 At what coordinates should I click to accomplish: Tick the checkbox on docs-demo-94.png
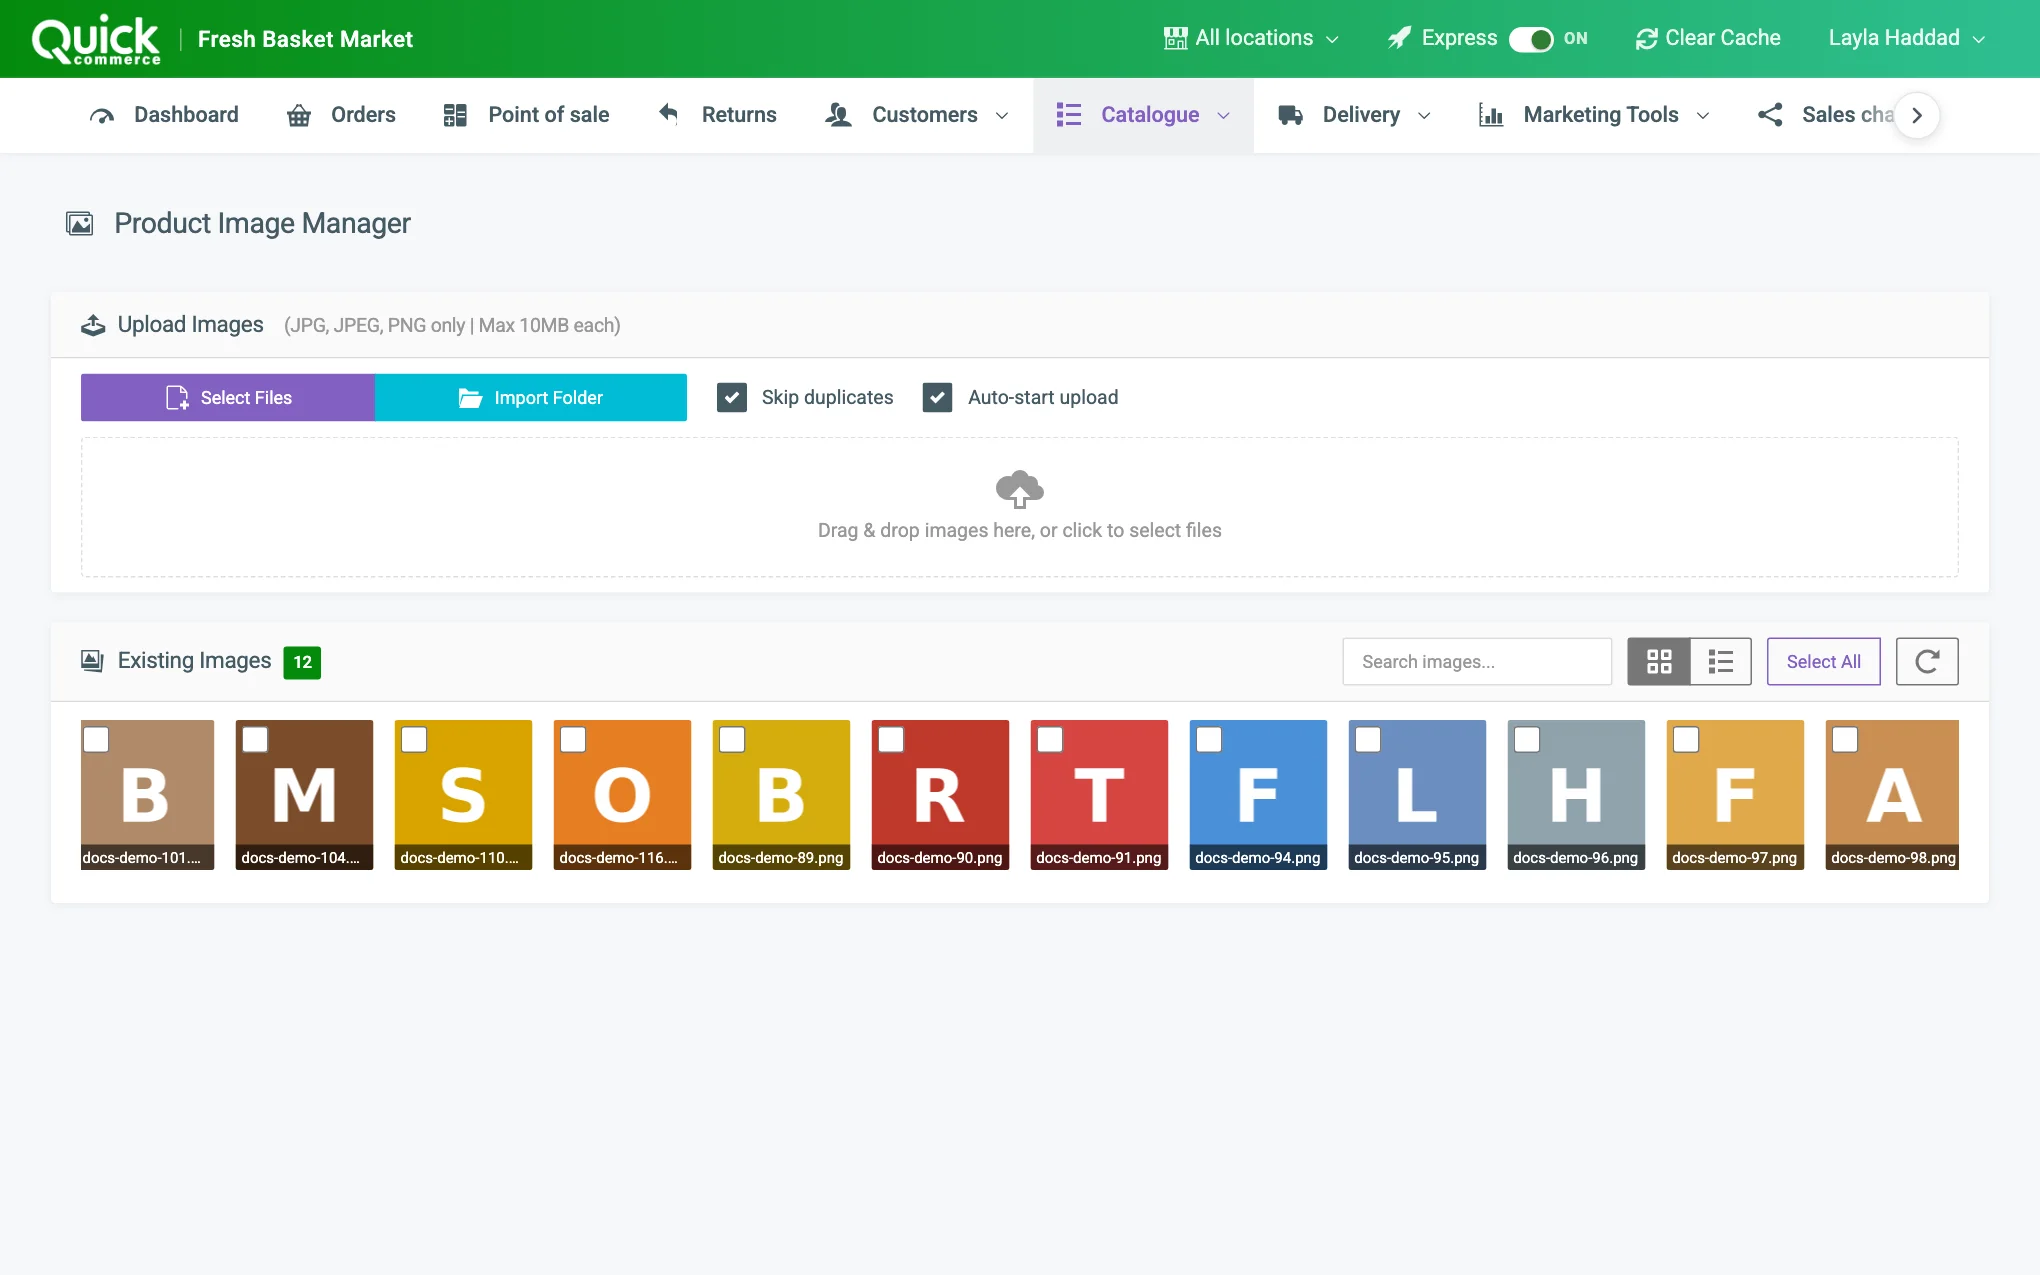coord(1209,739)
